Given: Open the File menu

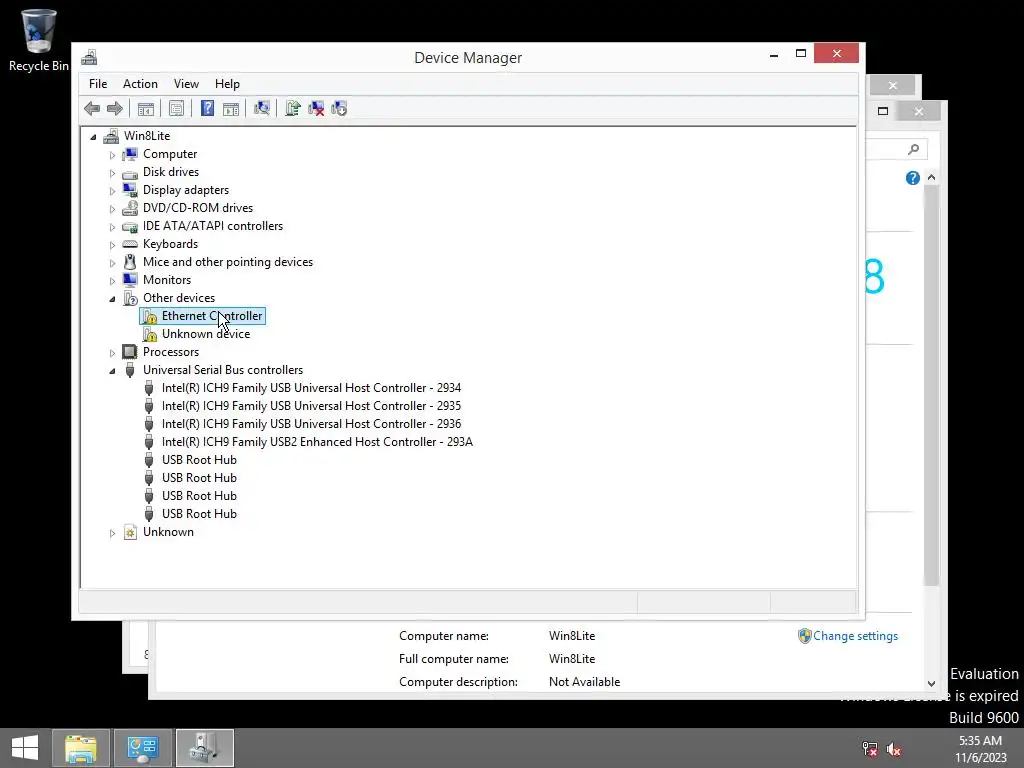Looking at the screenshot, I should click(x=98, y=84).
